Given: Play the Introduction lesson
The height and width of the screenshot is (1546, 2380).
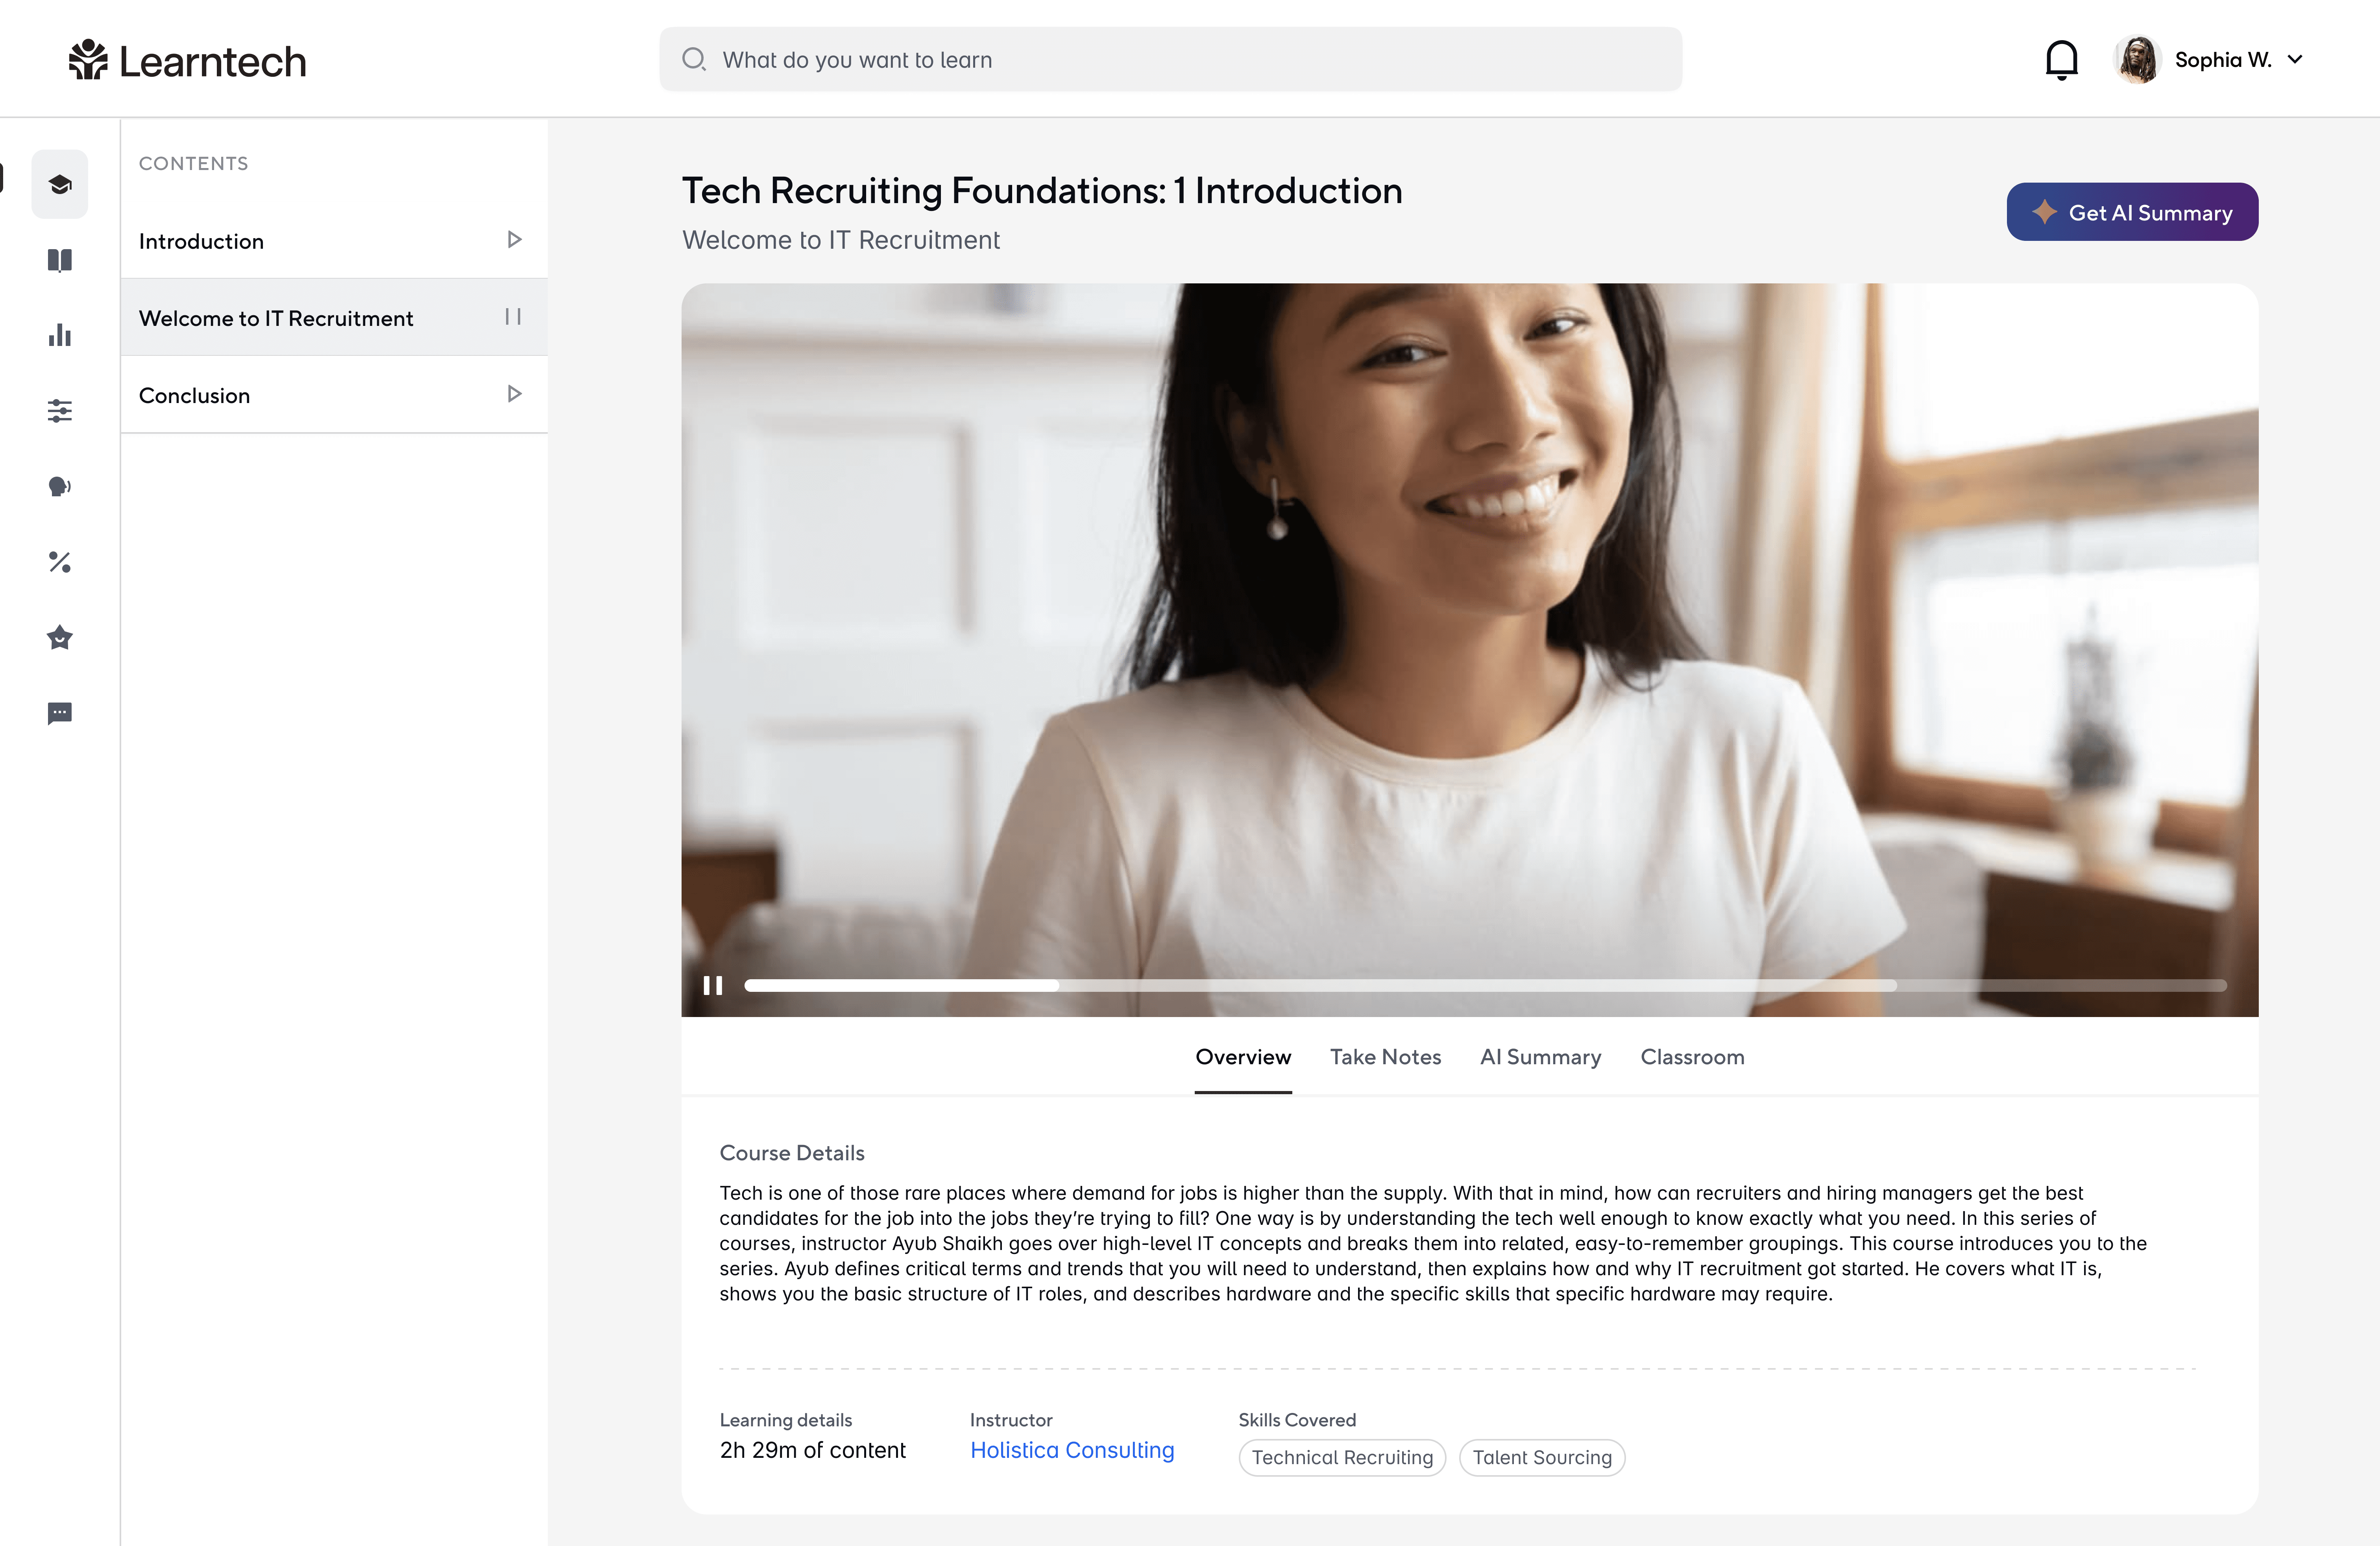Looking at the screenshot, I should coord(514,240).
